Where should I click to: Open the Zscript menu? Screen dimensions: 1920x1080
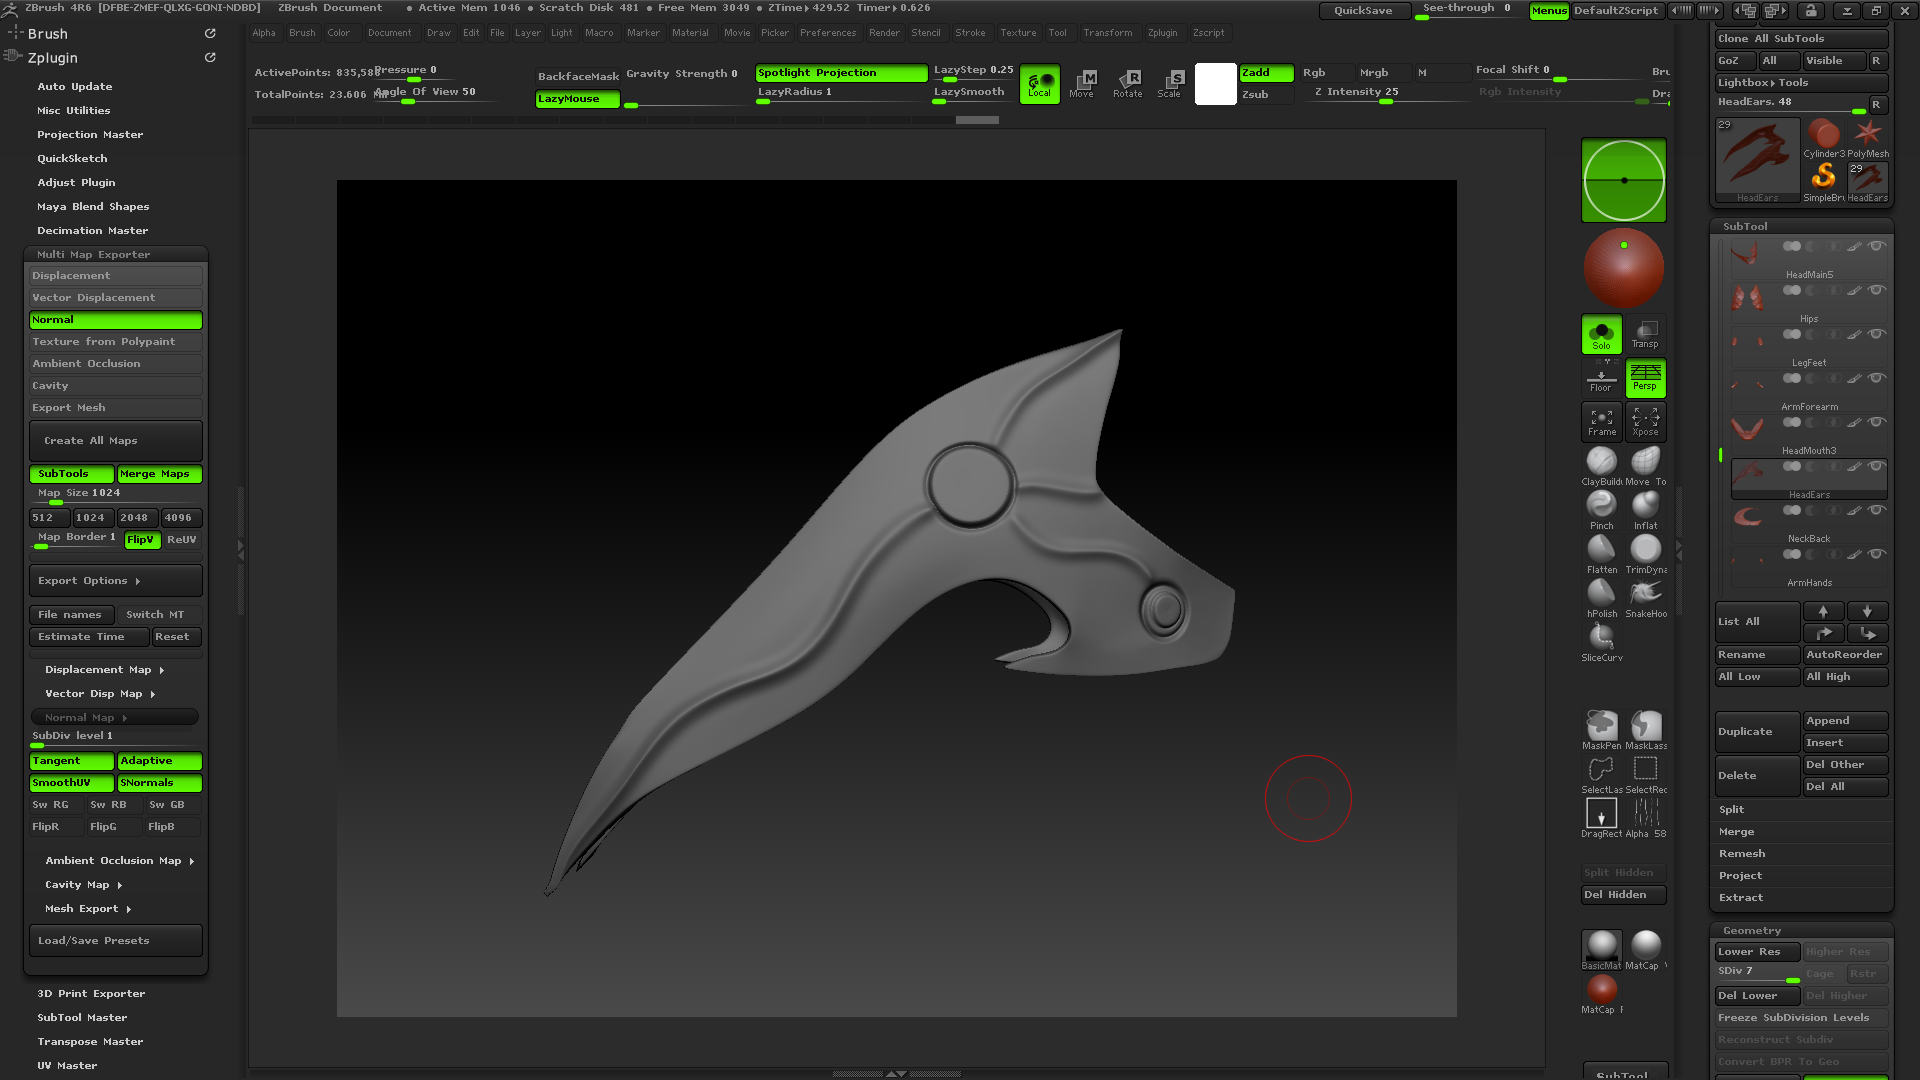click(x=1208, y=33)
